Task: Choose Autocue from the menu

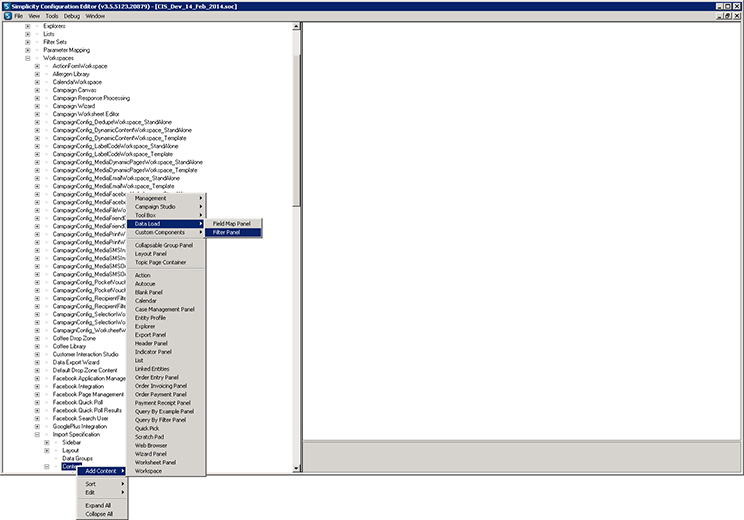Action: (166, 284)
